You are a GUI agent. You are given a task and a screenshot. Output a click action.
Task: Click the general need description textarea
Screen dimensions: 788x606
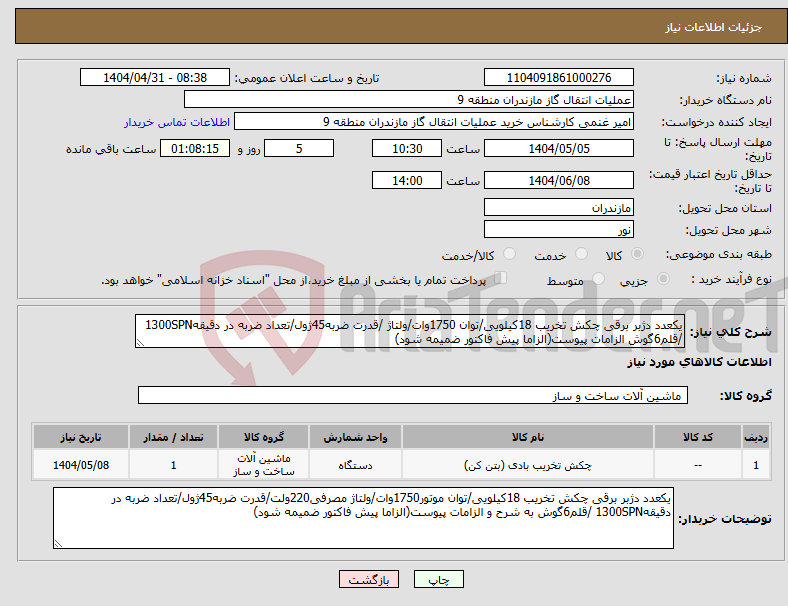coord(410,331)
